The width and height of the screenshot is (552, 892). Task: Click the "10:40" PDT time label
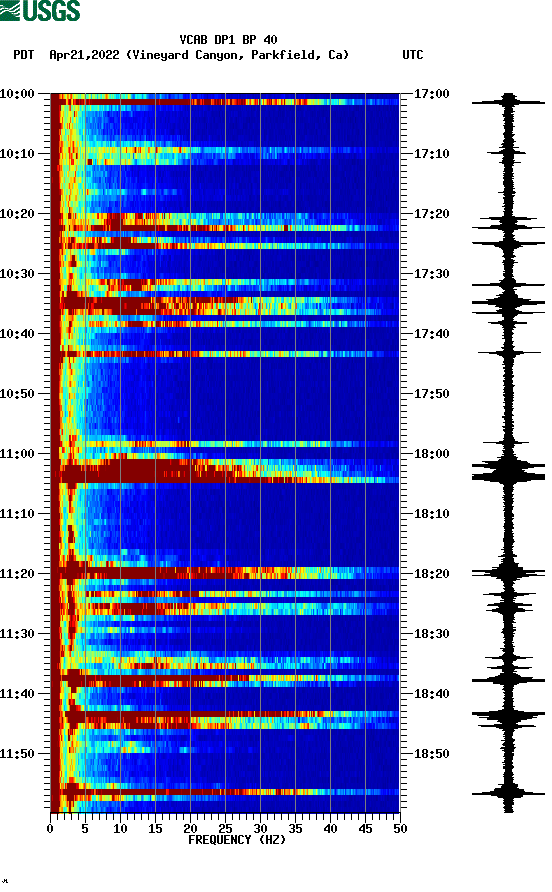click(17, 334)
